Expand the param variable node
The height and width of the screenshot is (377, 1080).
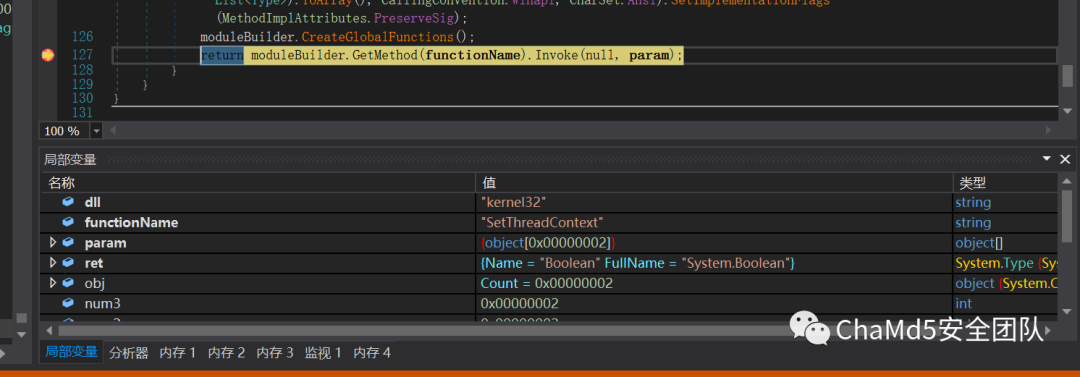53,243
